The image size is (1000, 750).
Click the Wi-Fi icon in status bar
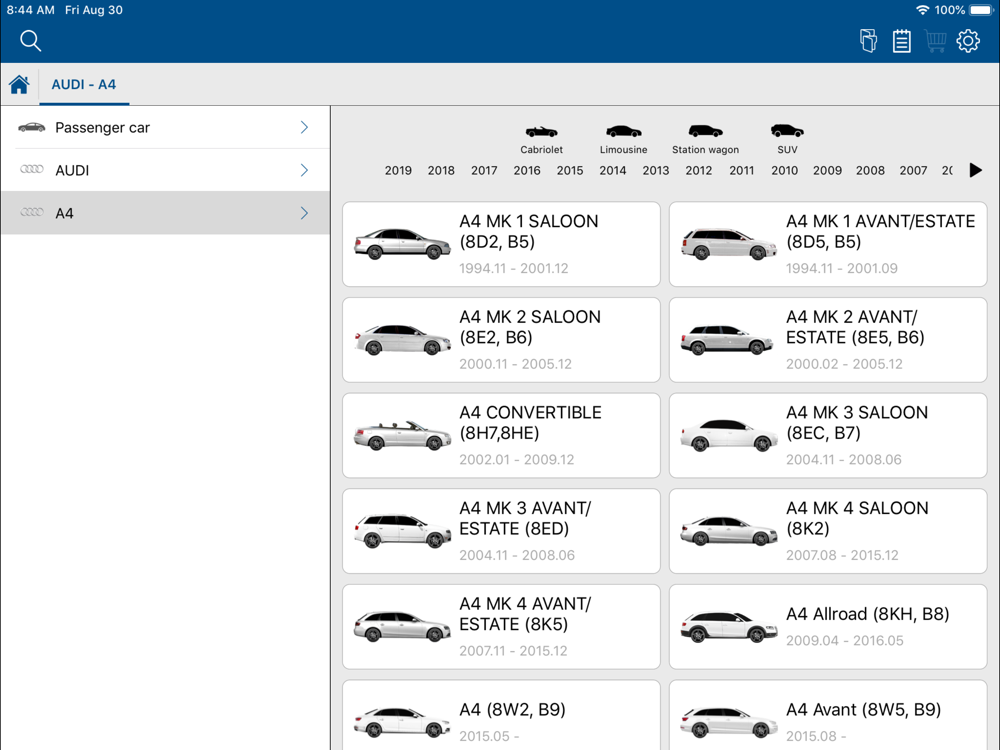(922, 10)
